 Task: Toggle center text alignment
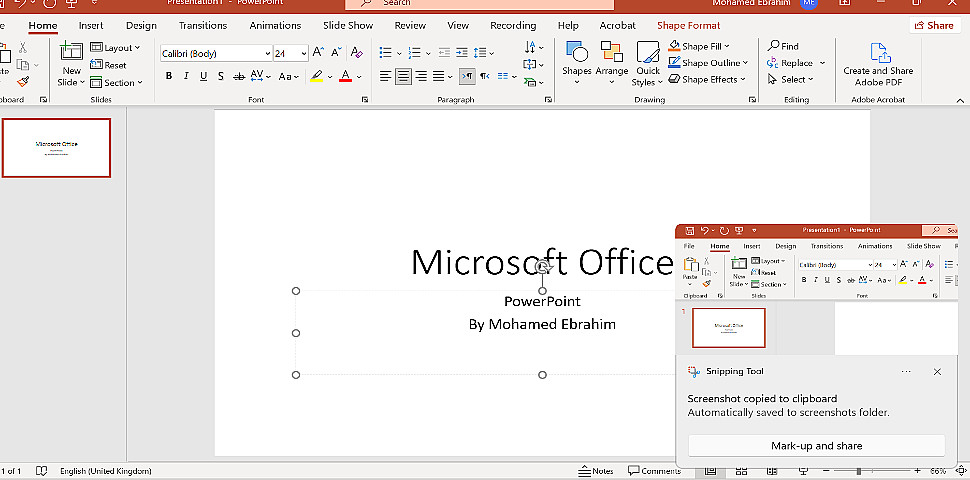(403, 76)
